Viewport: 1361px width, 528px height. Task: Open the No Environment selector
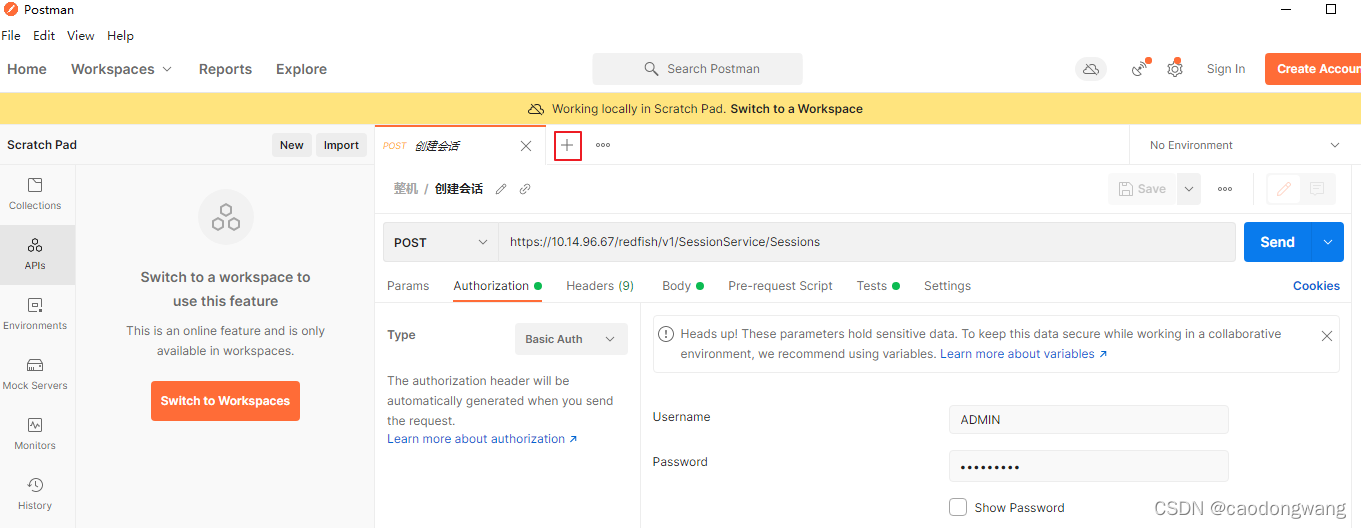[1245, 145]
